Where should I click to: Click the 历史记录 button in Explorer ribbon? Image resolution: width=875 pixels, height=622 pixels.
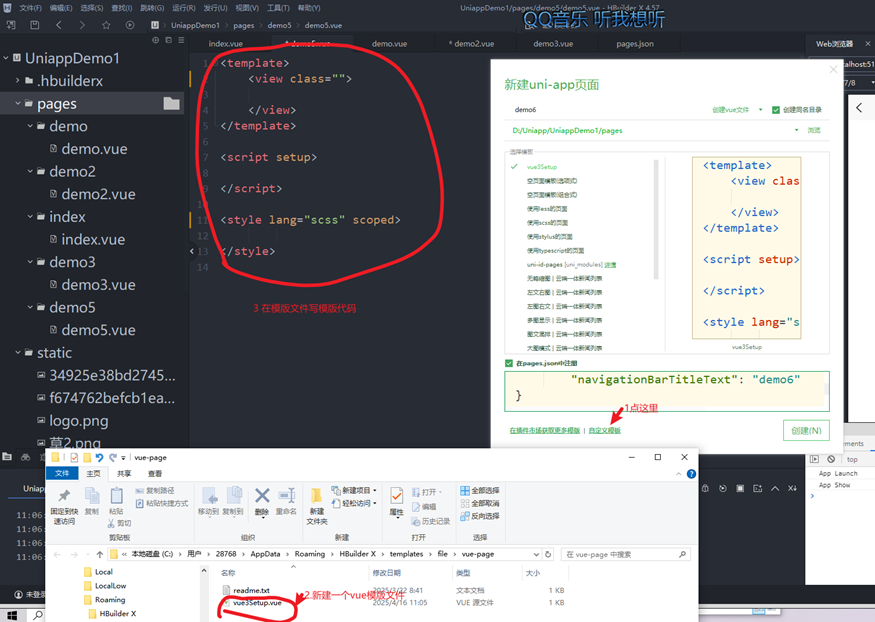431,521
